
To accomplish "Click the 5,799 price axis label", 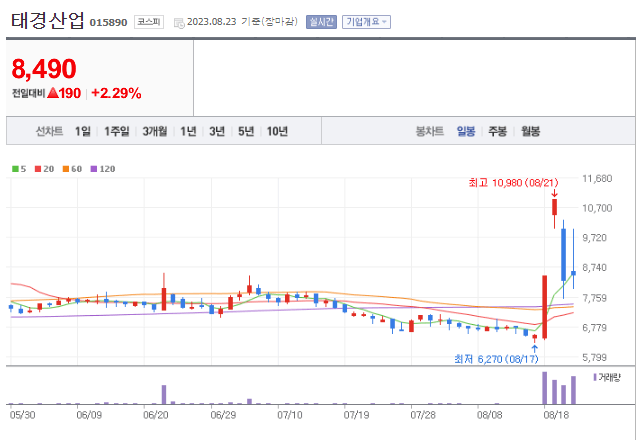I will tap(597, 358).
